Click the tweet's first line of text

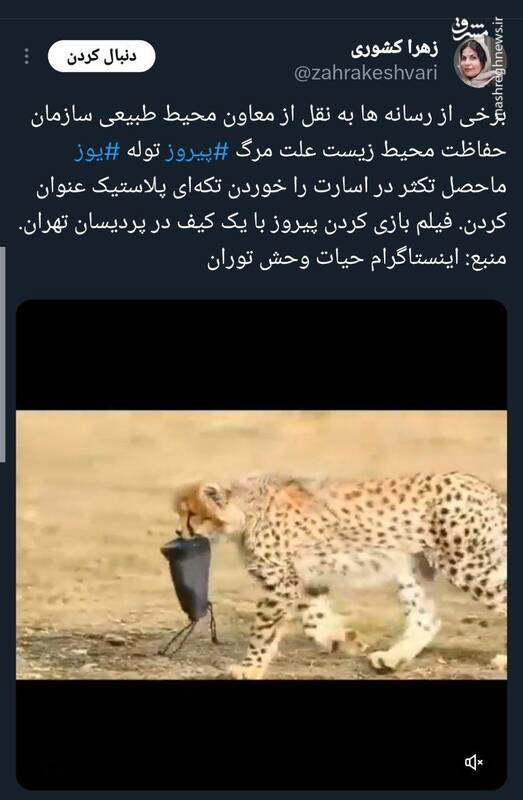(268, 116)
